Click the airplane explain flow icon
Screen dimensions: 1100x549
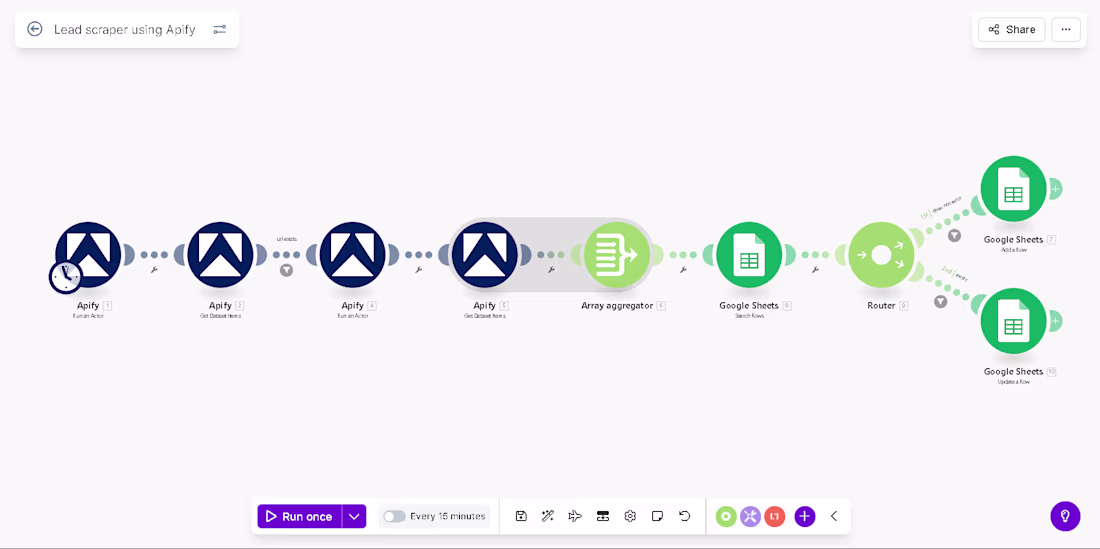point(575,516)
